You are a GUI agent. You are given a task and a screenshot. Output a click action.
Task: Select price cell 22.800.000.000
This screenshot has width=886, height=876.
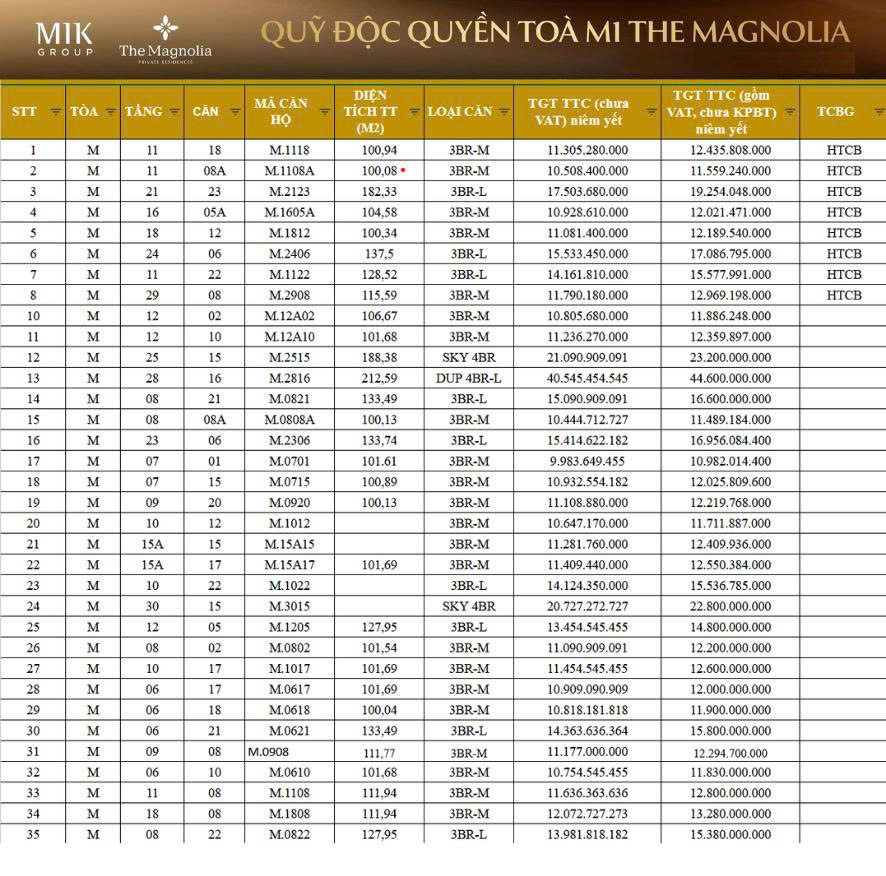[730, 606]
